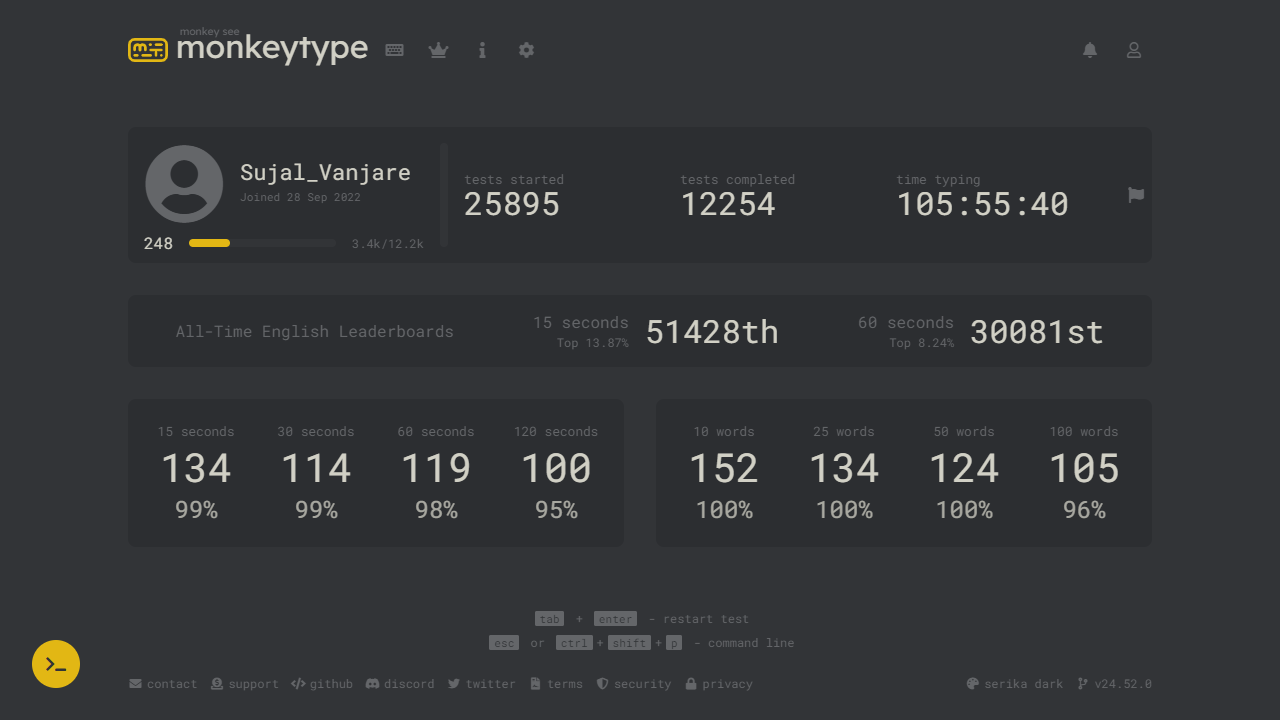Click the 96% accuracy under 100 words
Viewport: 1280px width, 720px height.
click(x=1084, y=510)
